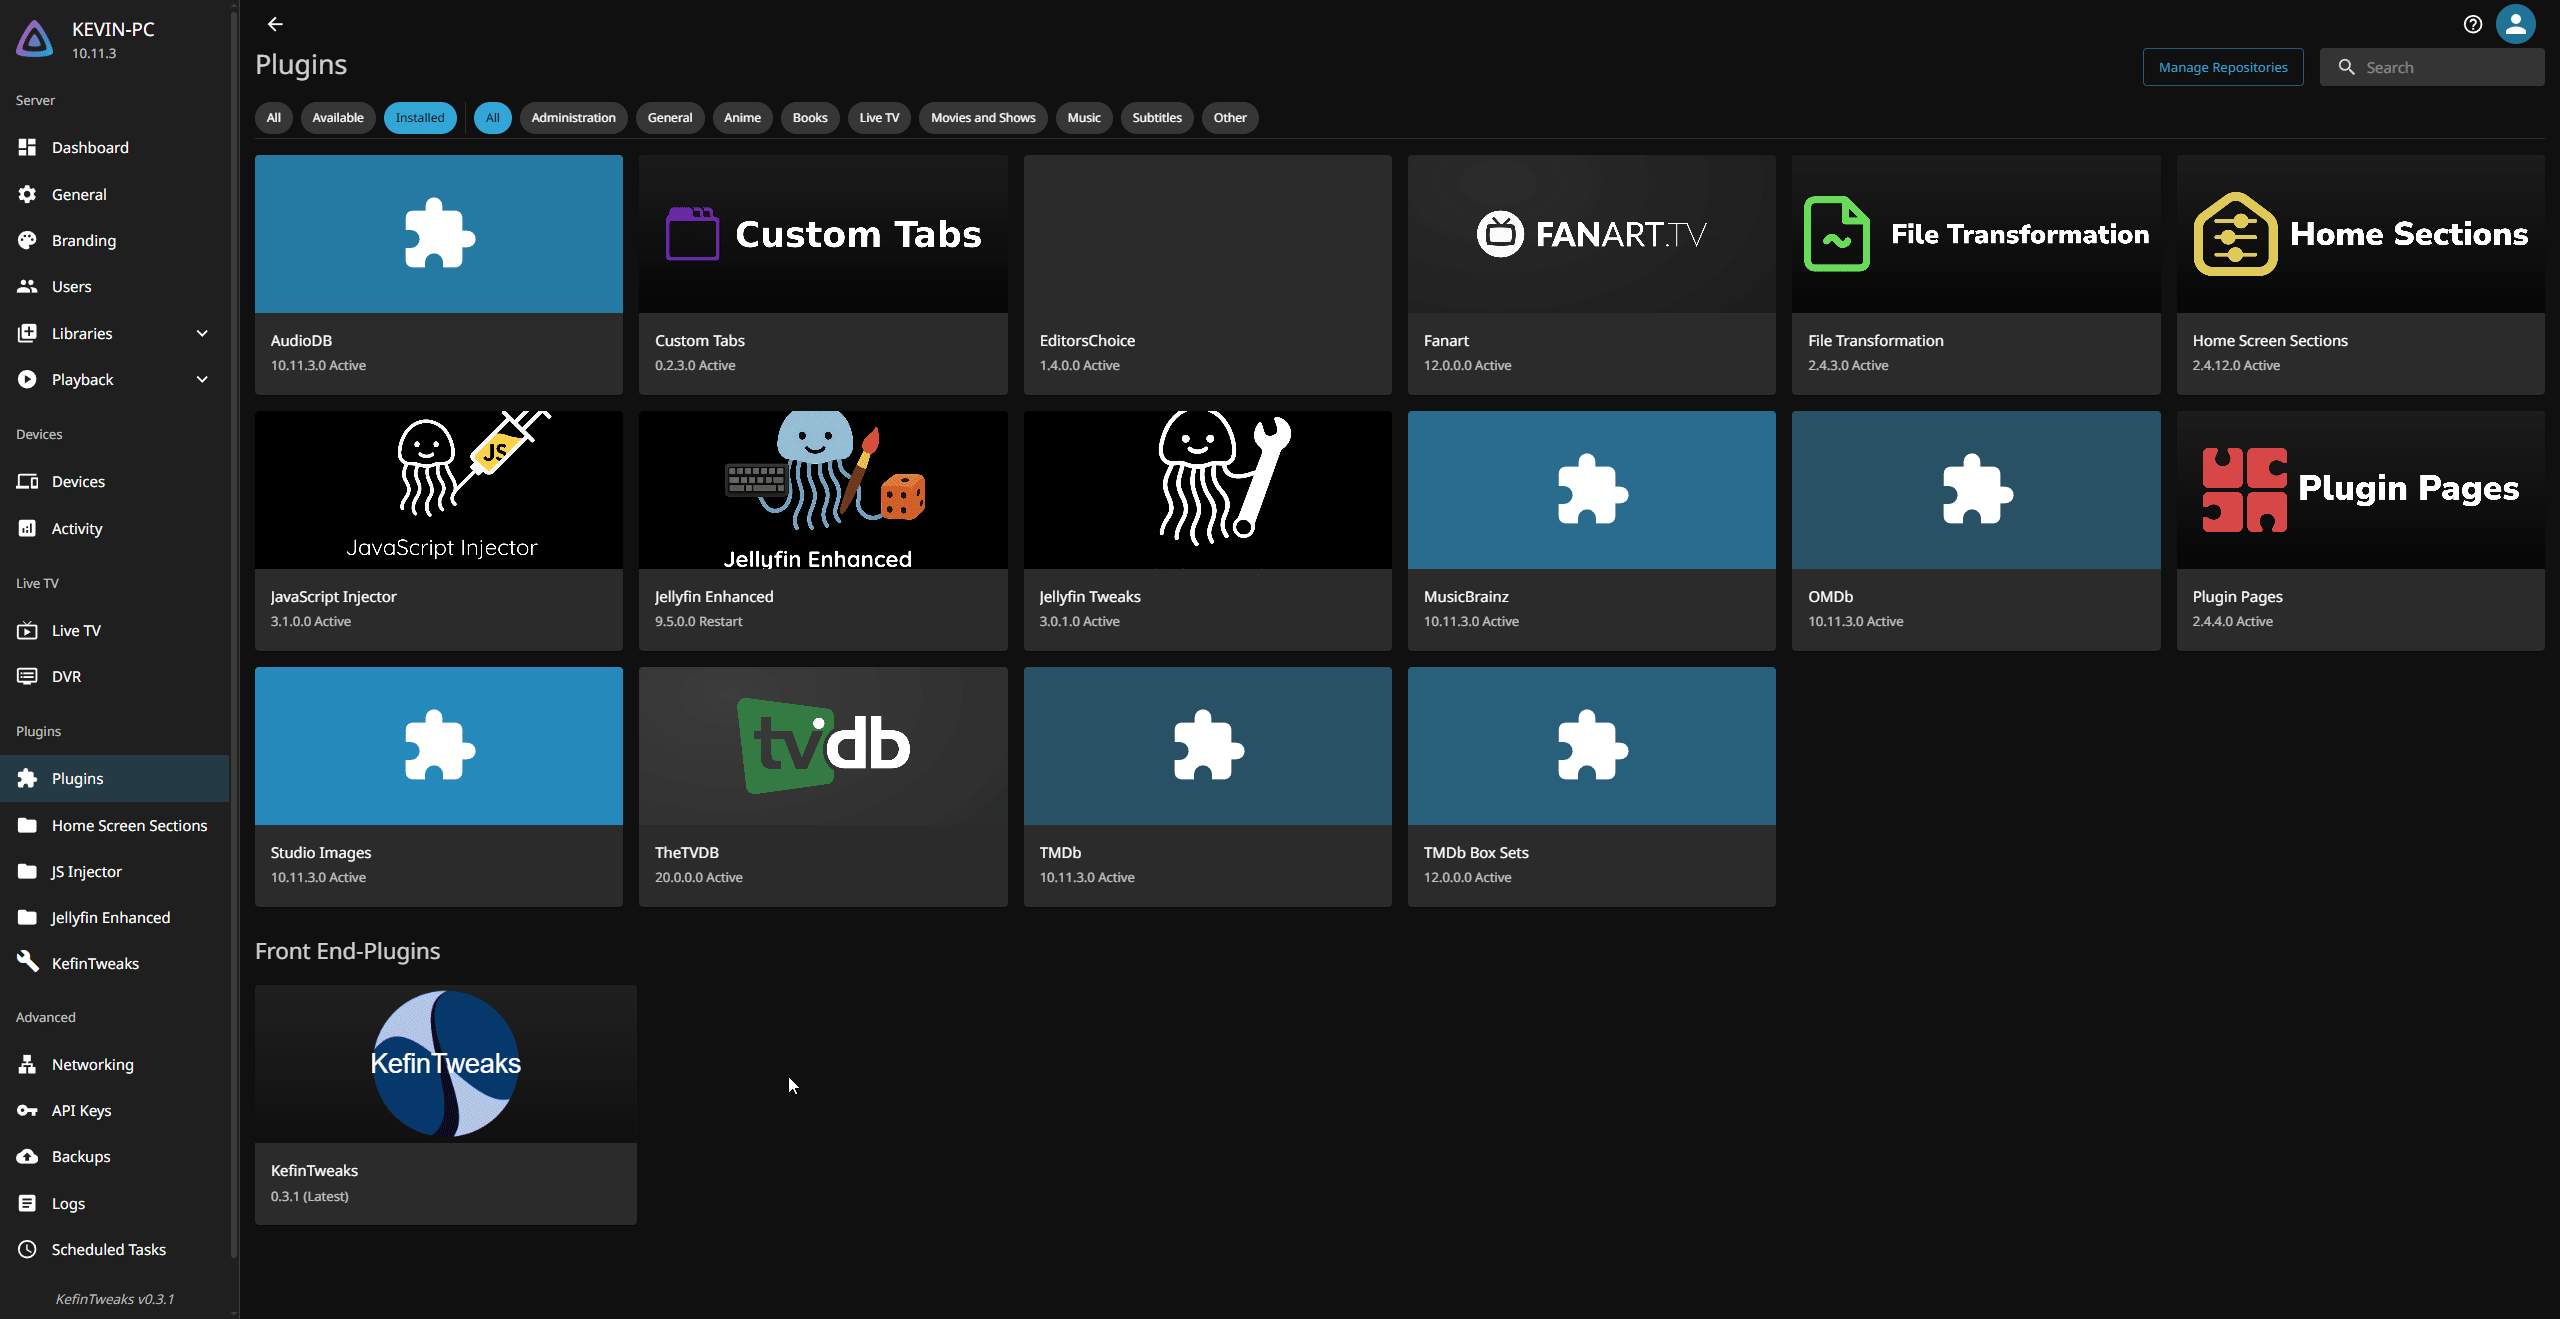The height and width of the screenshot is (1319, 2560).
Task: Select the category All filter chip
Action: (x=492, y=118)
